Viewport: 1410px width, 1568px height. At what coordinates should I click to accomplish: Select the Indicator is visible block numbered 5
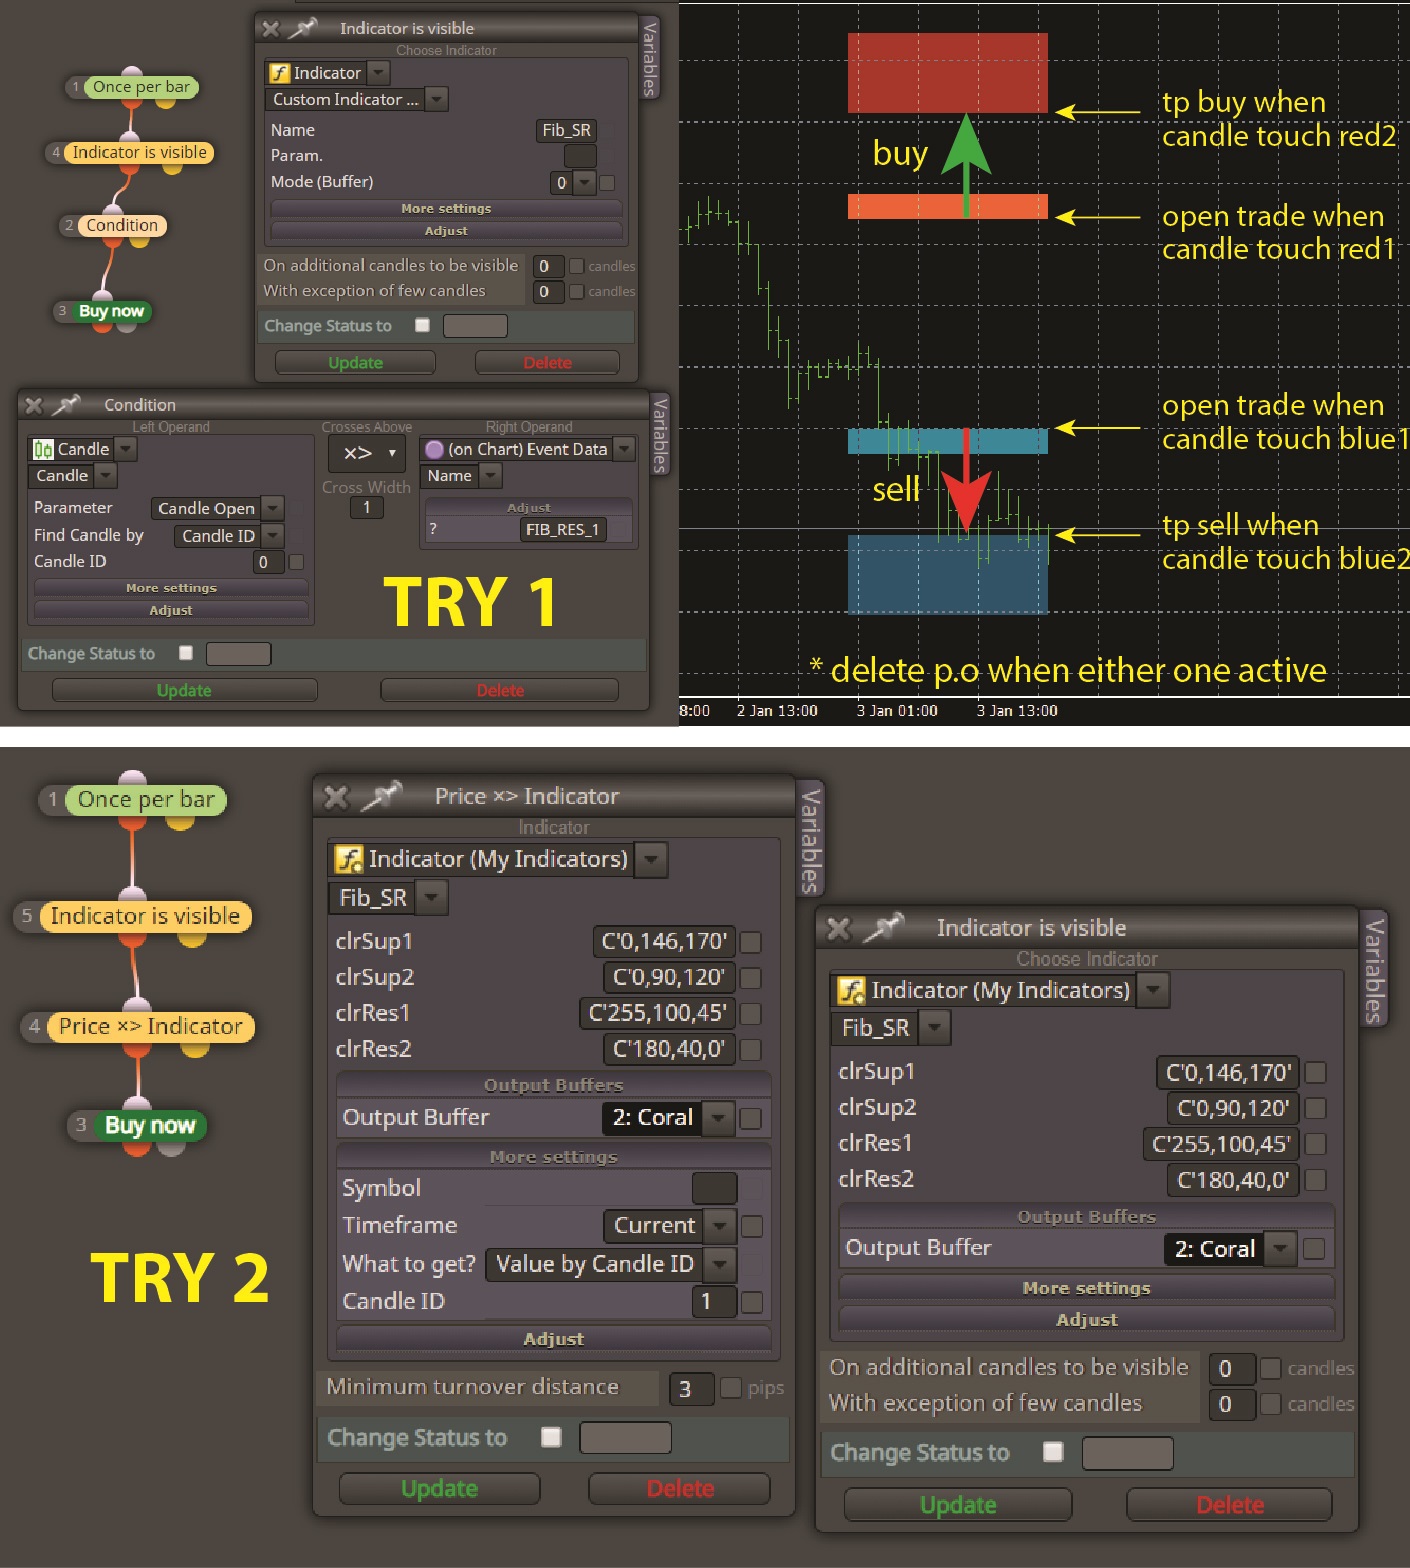tap(145, 916)
